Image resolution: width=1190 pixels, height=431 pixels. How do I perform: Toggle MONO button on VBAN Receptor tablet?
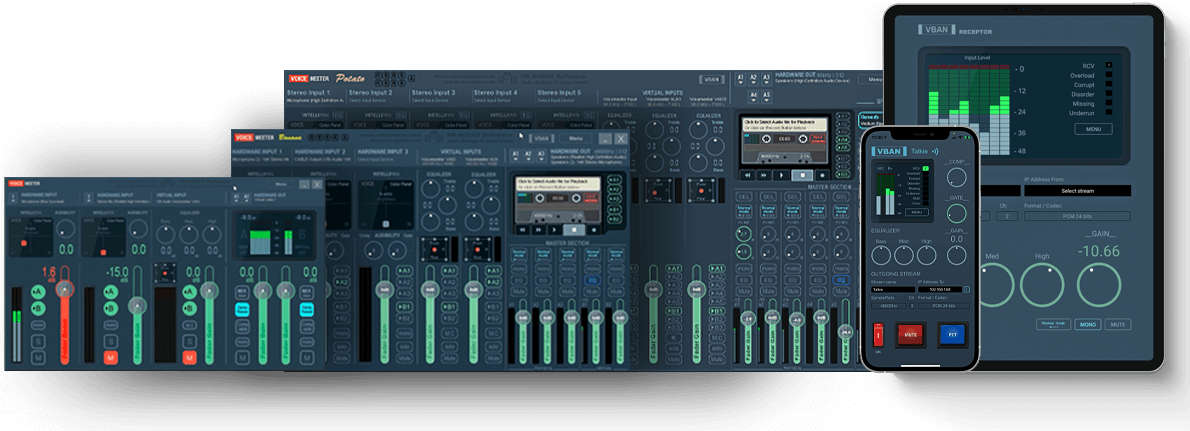[x=1088, y=324]
